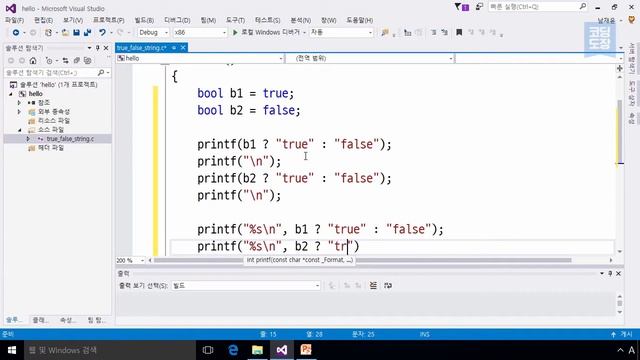640x360 pixels.
Task: Select the source files folder above true_false_string.c
Action: tap(51, 130)
